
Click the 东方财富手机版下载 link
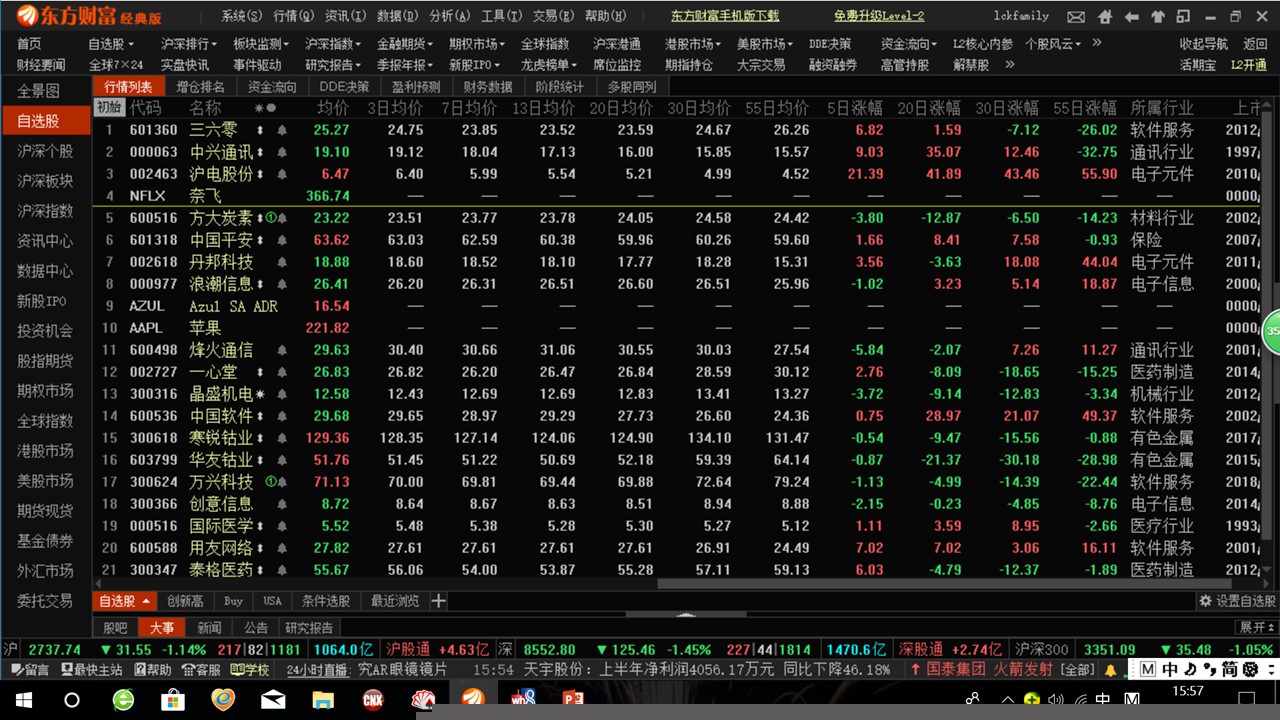coord(725,16)
